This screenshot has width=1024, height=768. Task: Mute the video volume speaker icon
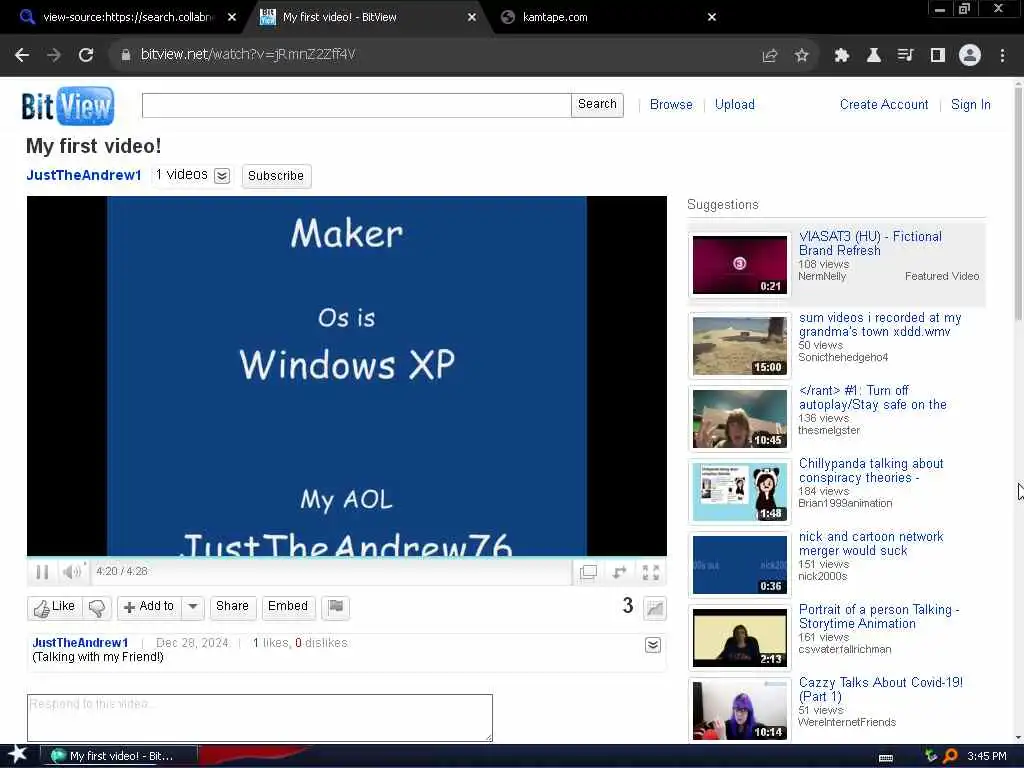[71, 572]
